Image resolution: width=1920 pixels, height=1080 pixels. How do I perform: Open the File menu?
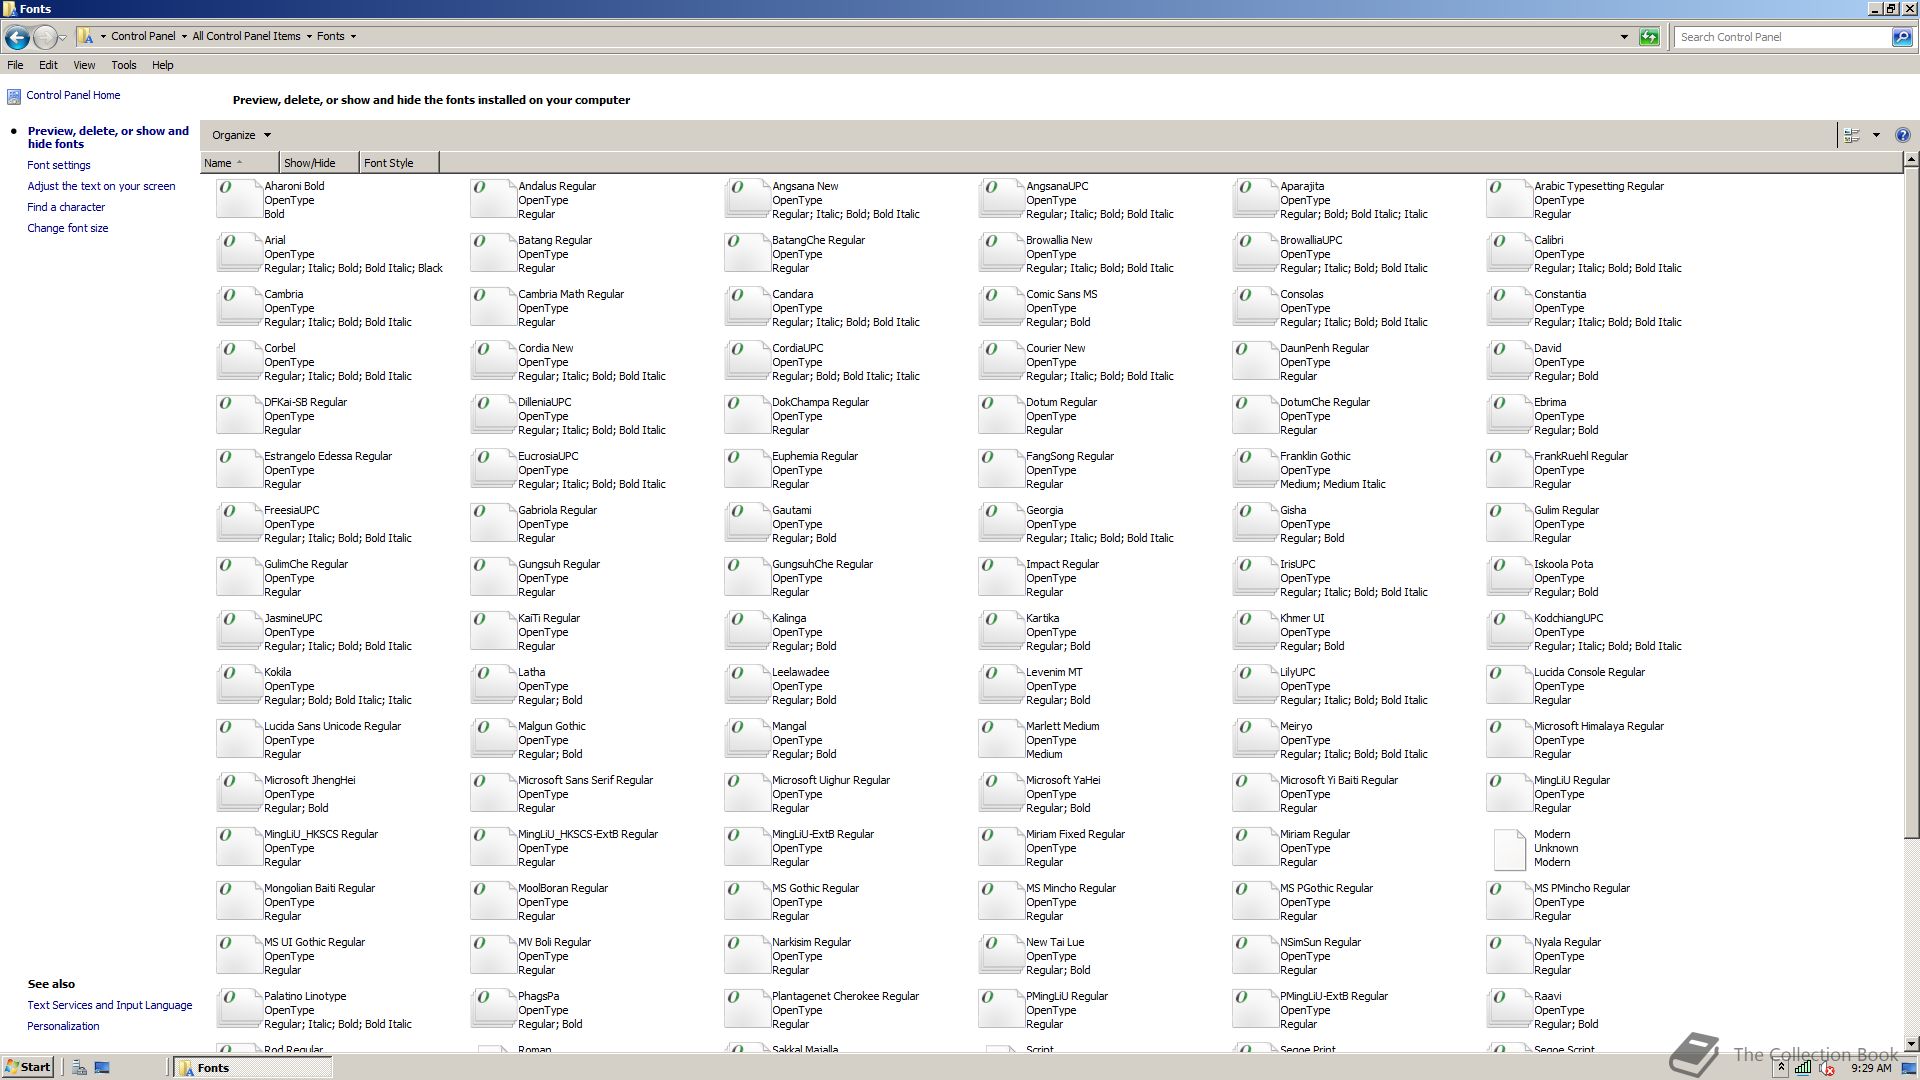[15, 65]
